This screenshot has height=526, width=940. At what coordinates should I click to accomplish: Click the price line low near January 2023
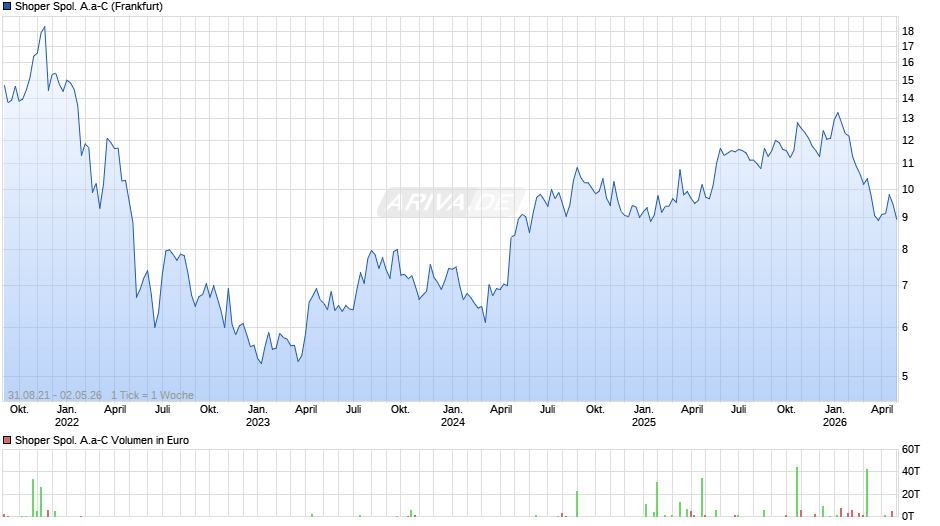coord(261,363)
